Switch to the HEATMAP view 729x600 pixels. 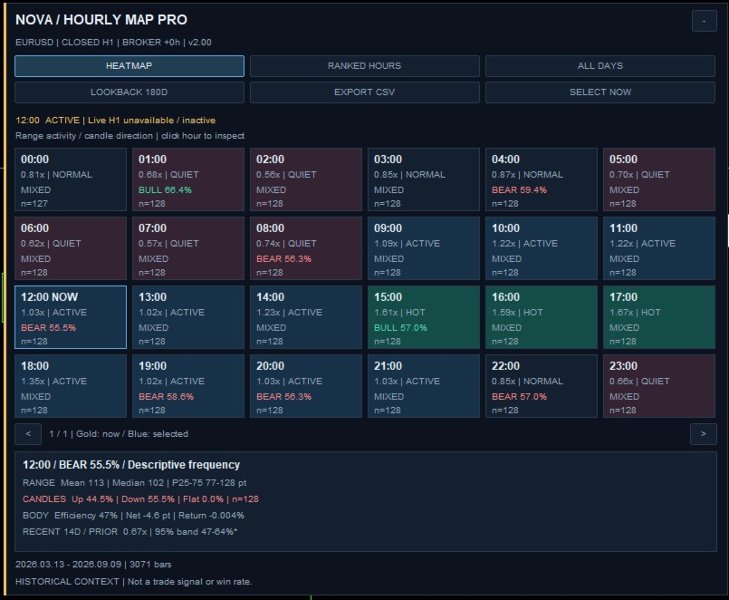coord(129,66)
